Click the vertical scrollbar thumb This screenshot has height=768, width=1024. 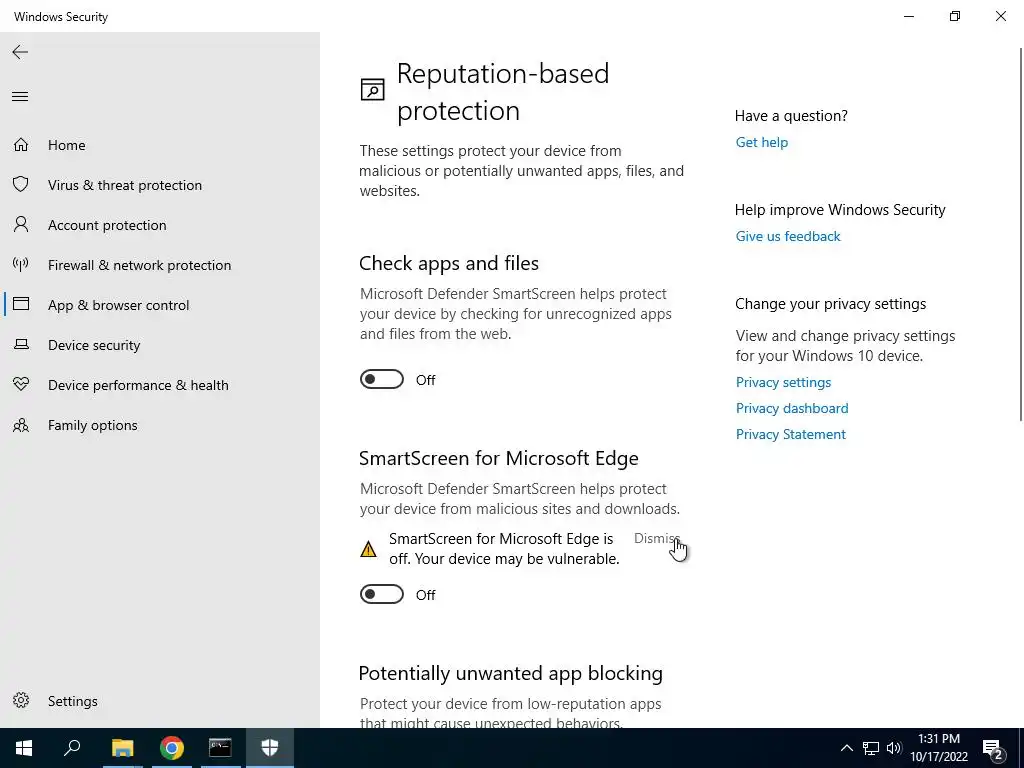(x=1020, y=235)
